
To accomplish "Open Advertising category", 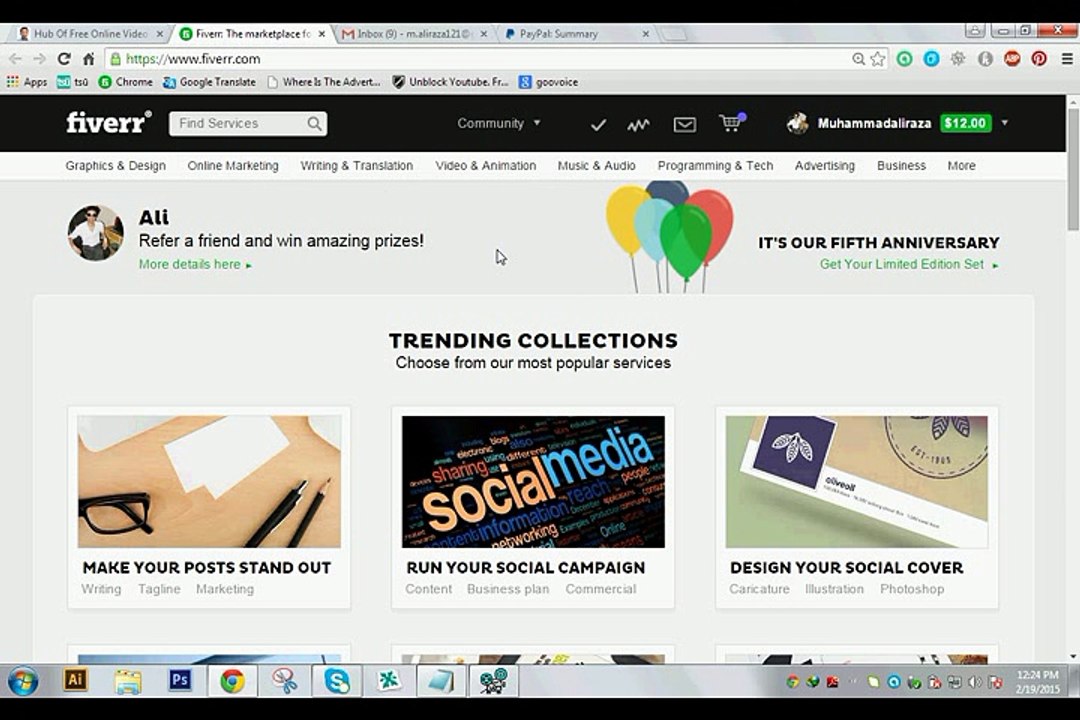I will pyautogui.click(x=824, y=166).
